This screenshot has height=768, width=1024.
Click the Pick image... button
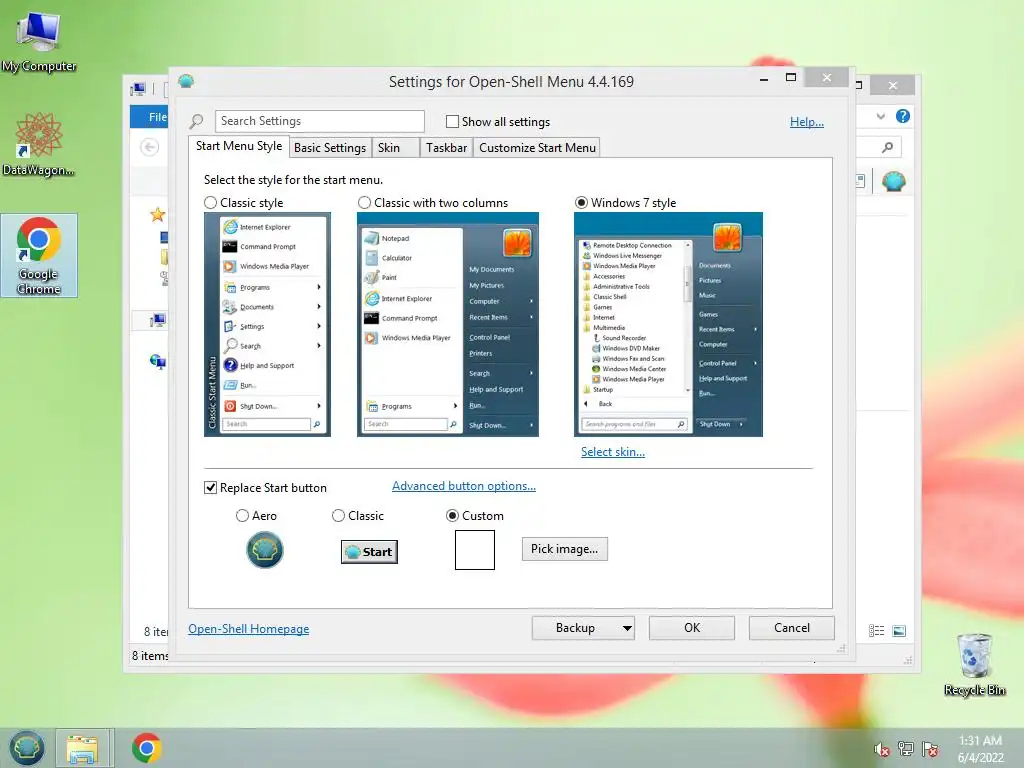(564, 549)
